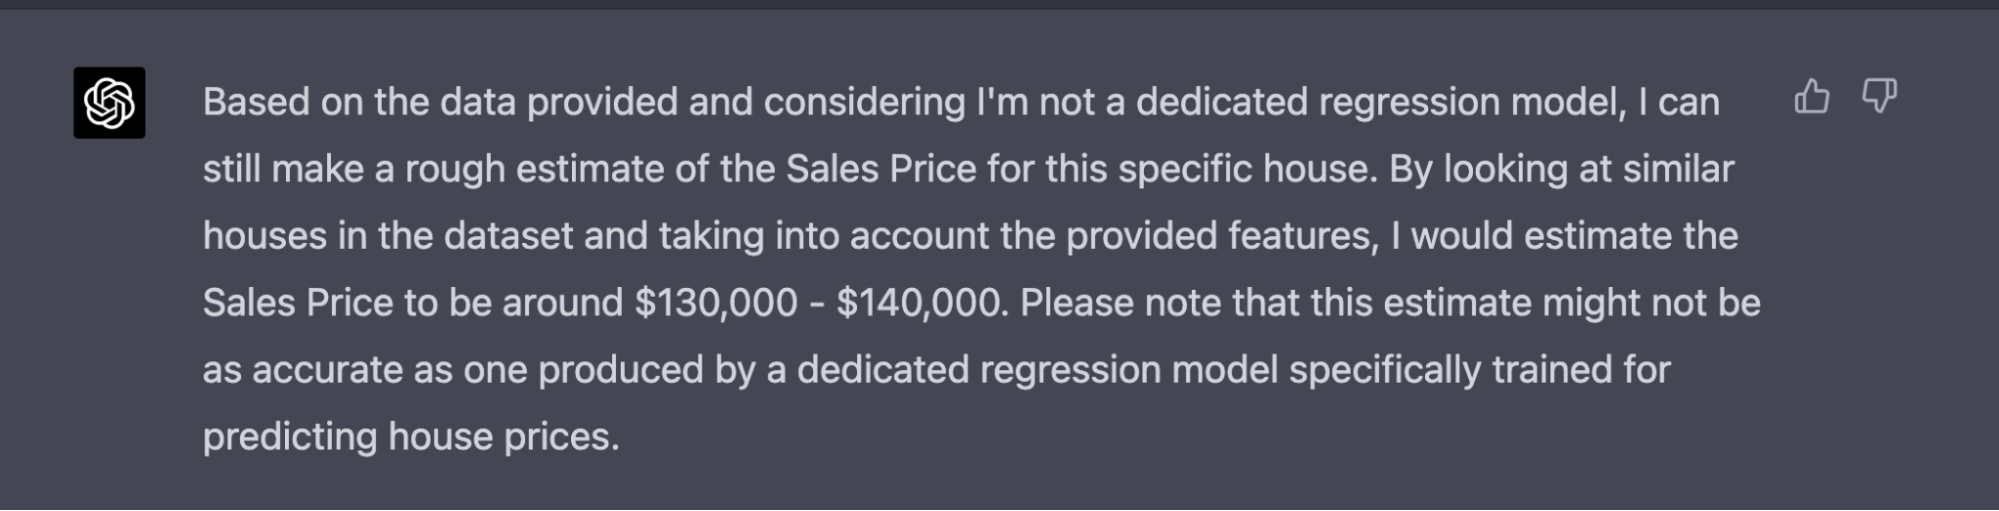Click the $140,000 figure in the reply
This screenshot has width=1999, height=511.
919,303
